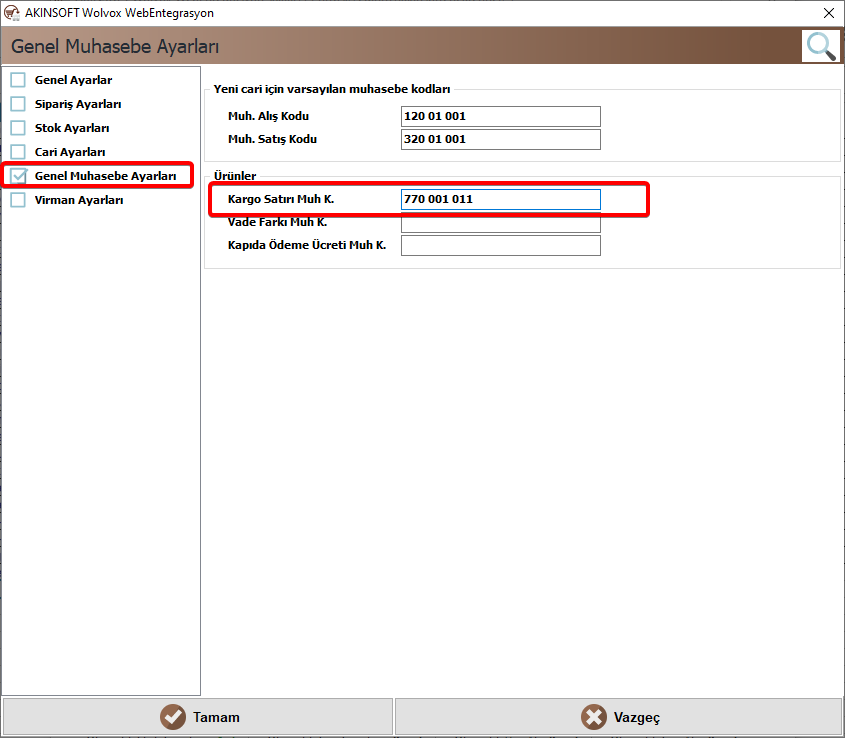The height and width of the screenshot is (738, 845).
Task: Click the "Ürünler" group heading
Action: pyautogui.click(x=235, y=176)
